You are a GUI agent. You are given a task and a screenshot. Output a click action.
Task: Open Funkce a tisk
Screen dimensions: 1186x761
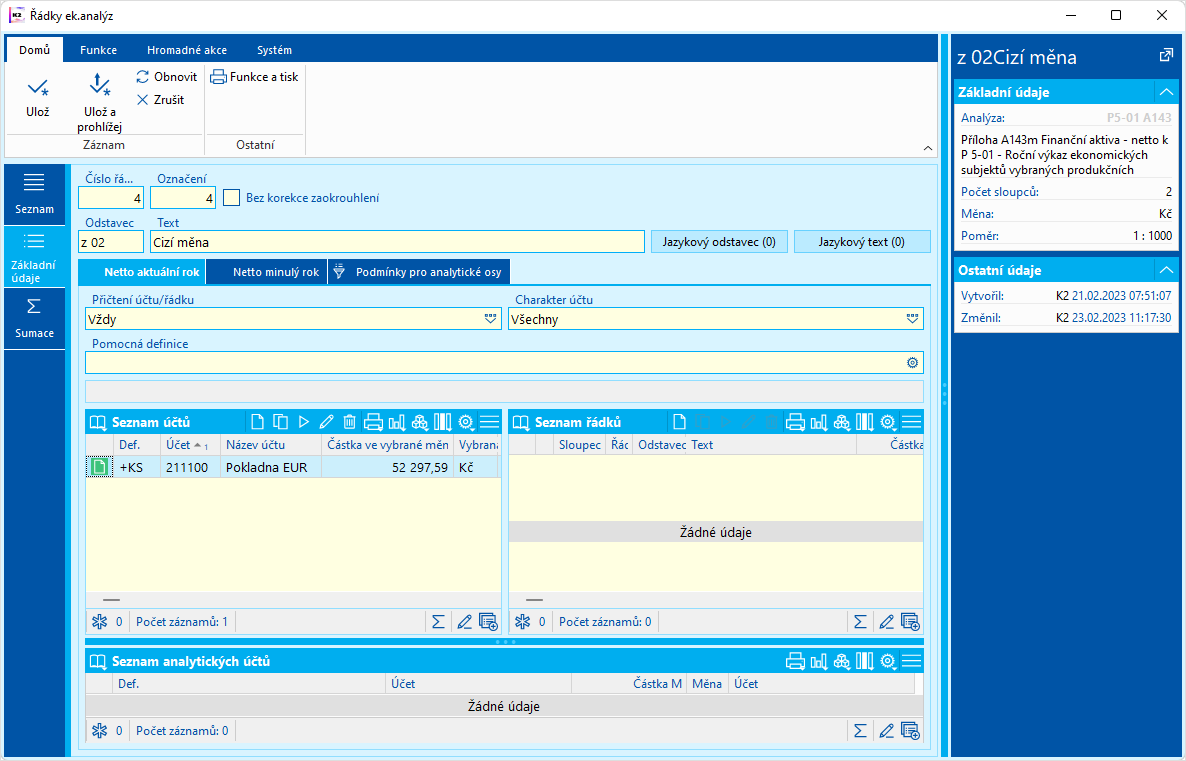(x=254, y=76)
